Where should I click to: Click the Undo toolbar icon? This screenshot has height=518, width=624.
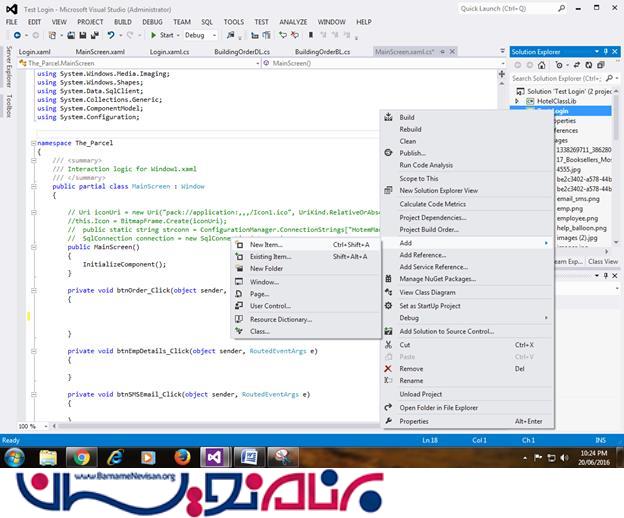pyautogui.click(x=111, y=35)
